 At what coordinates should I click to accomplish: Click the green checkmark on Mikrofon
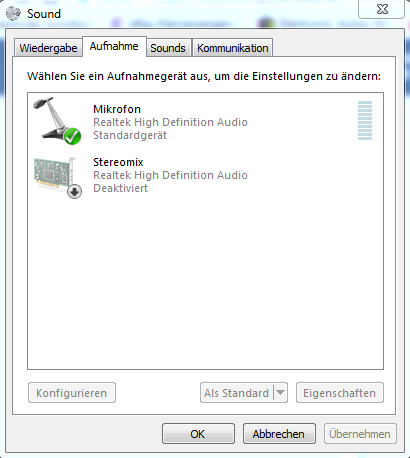tap(72, 136)
